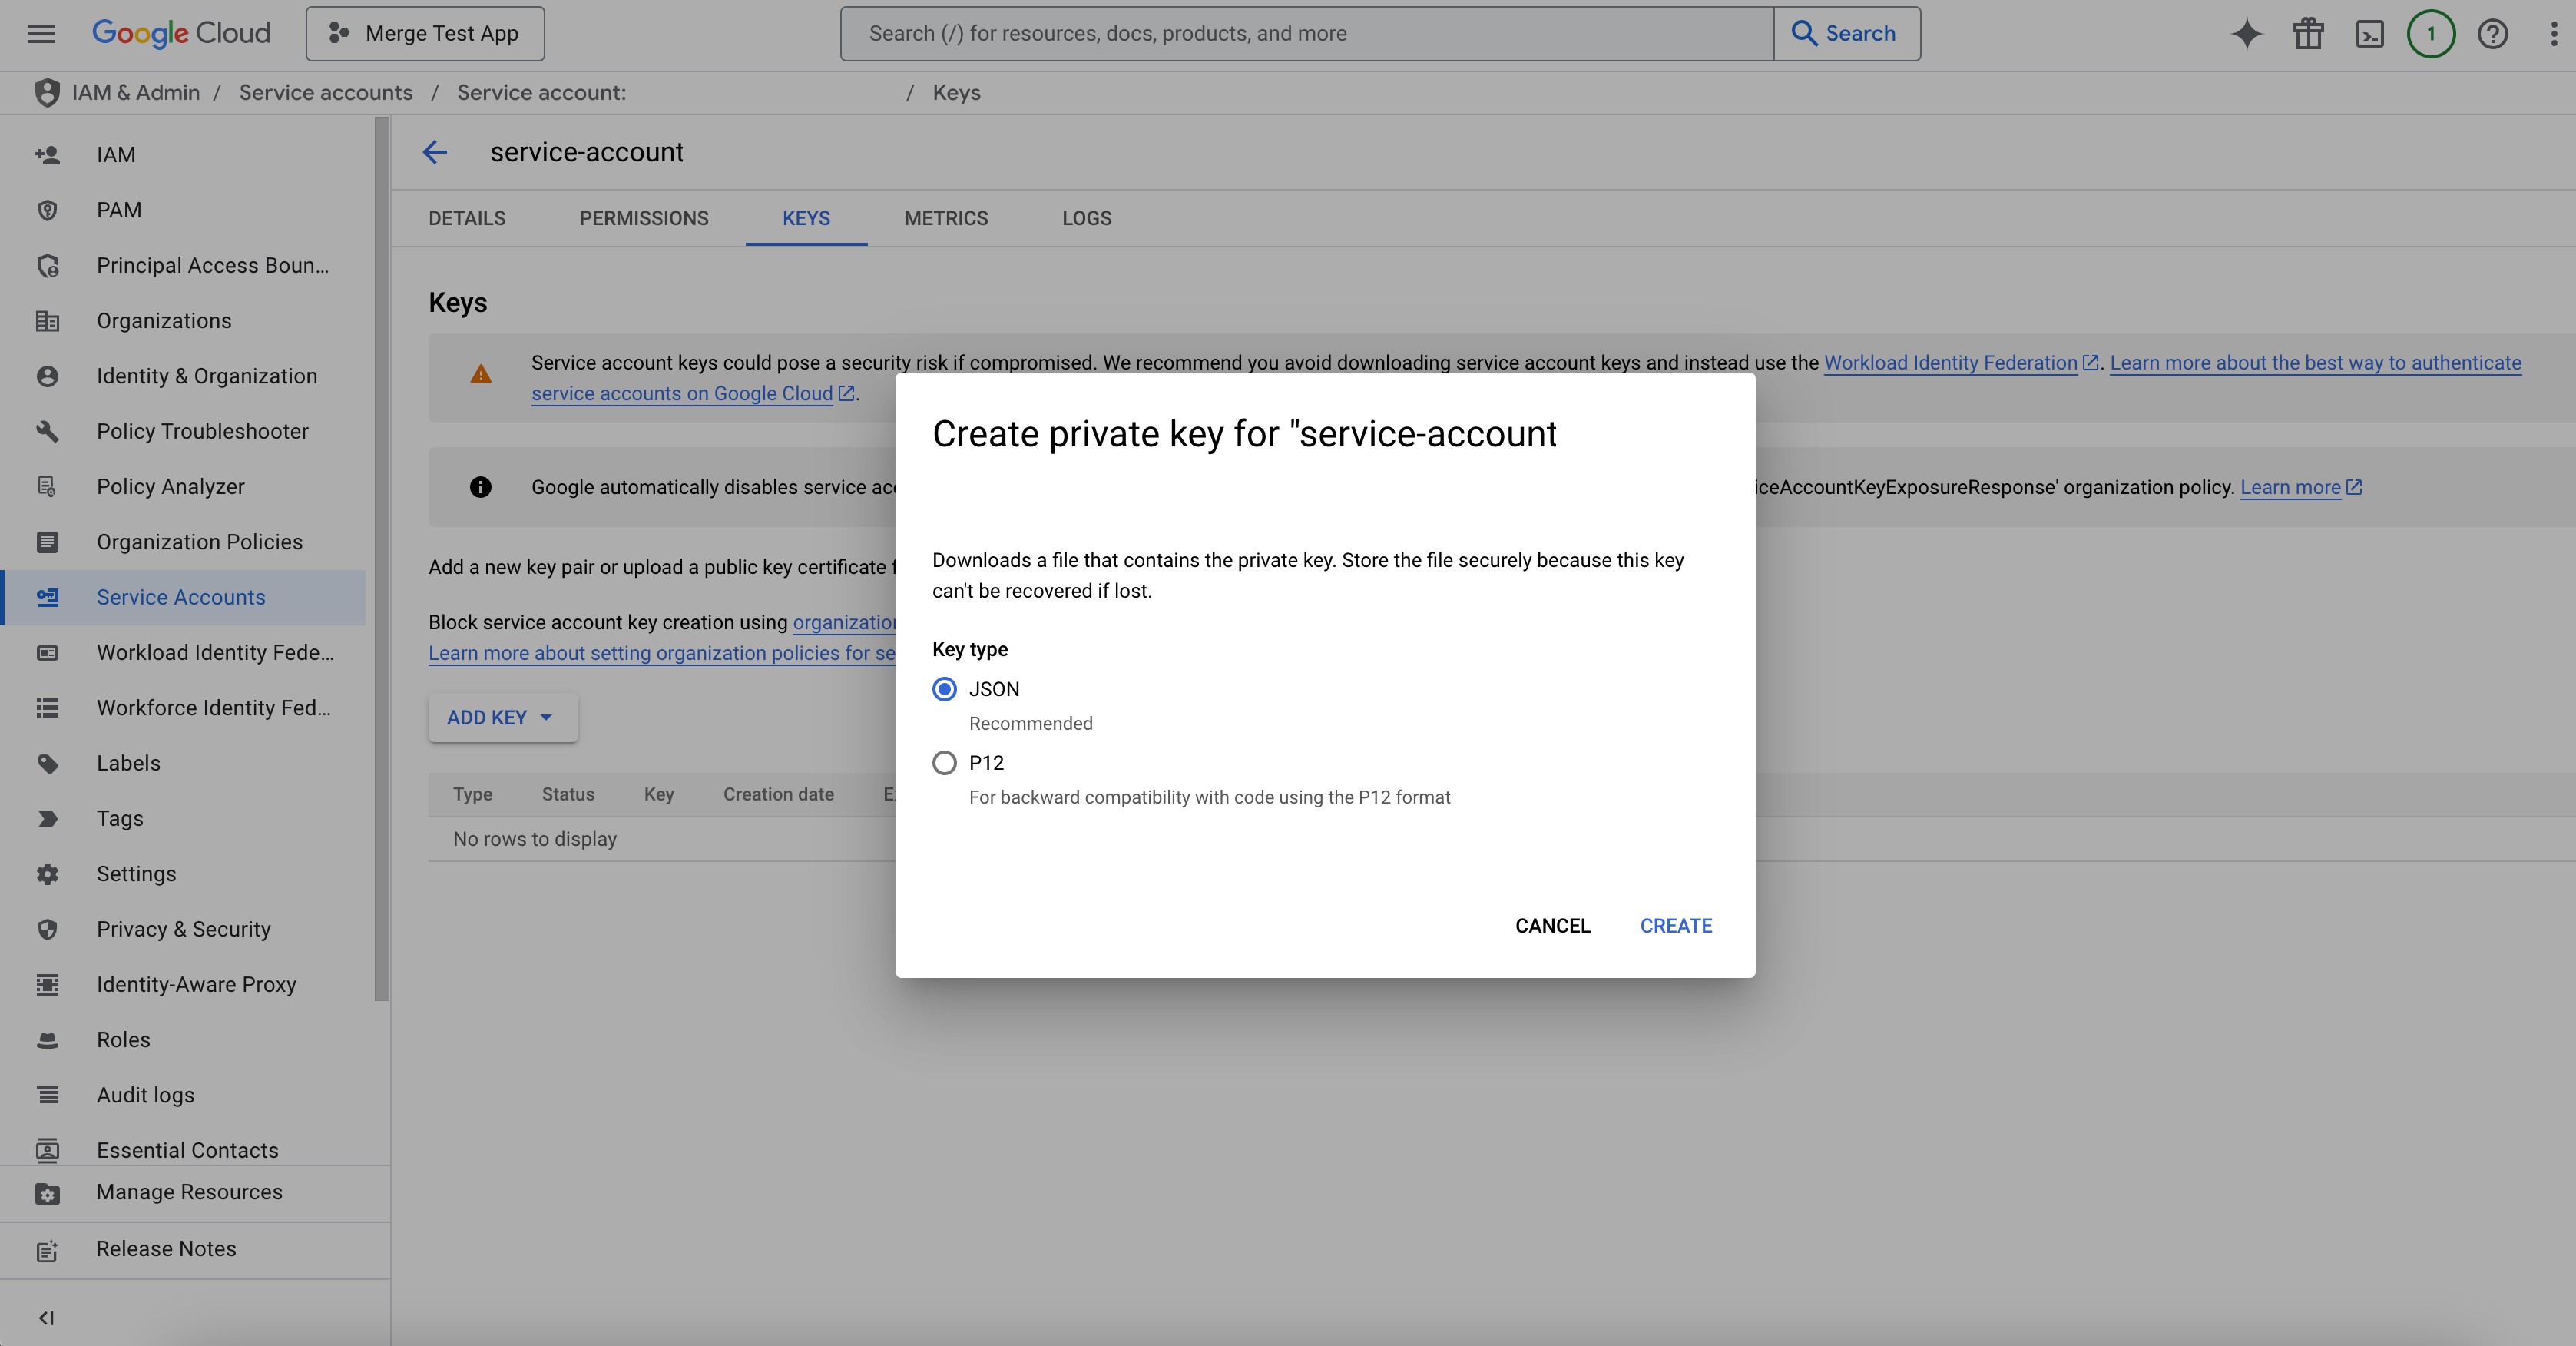Click the Organizations building icon
The width and height of the screenshot is (2576, 1346).
47,321
